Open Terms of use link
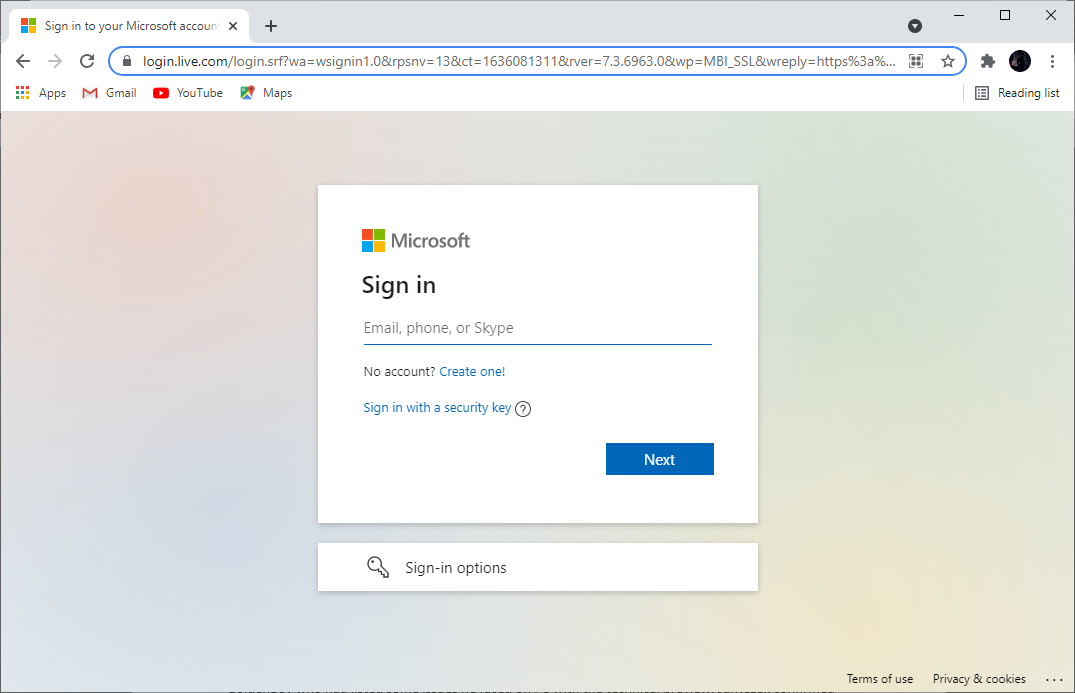 [x=880, y=679]
